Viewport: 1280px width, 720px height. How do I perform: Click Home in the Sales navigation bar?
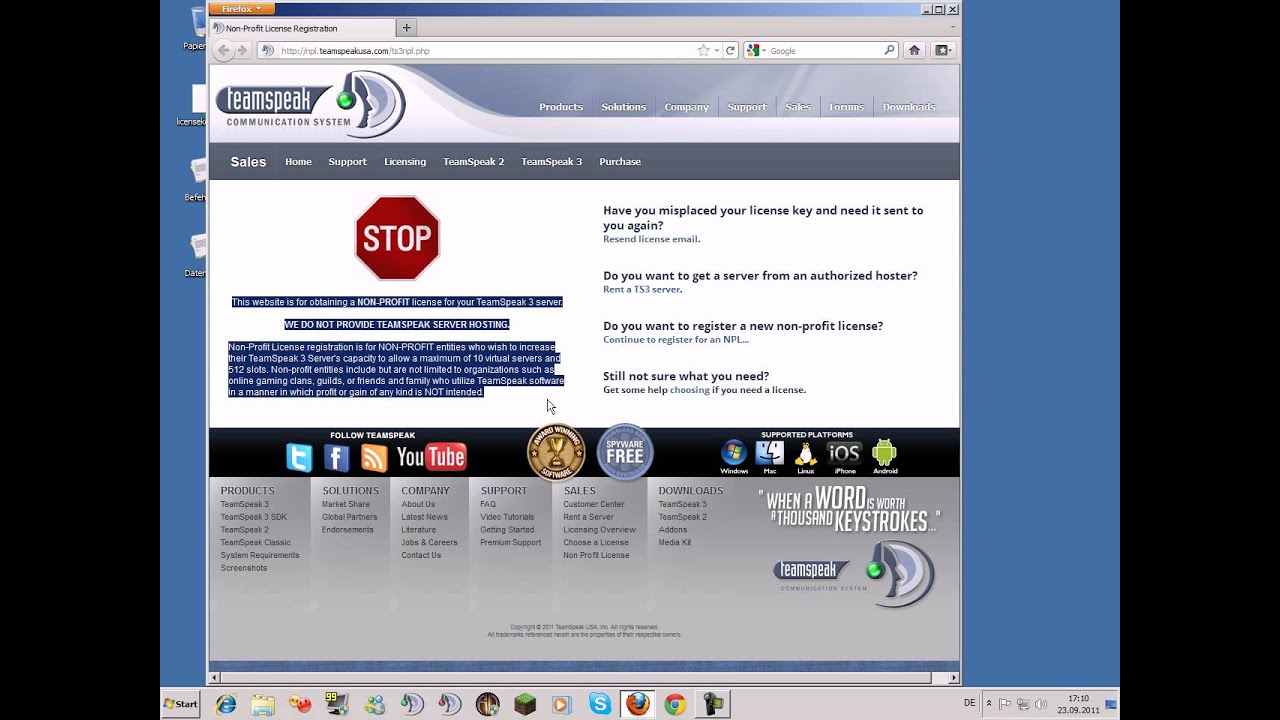pos(298,162)
